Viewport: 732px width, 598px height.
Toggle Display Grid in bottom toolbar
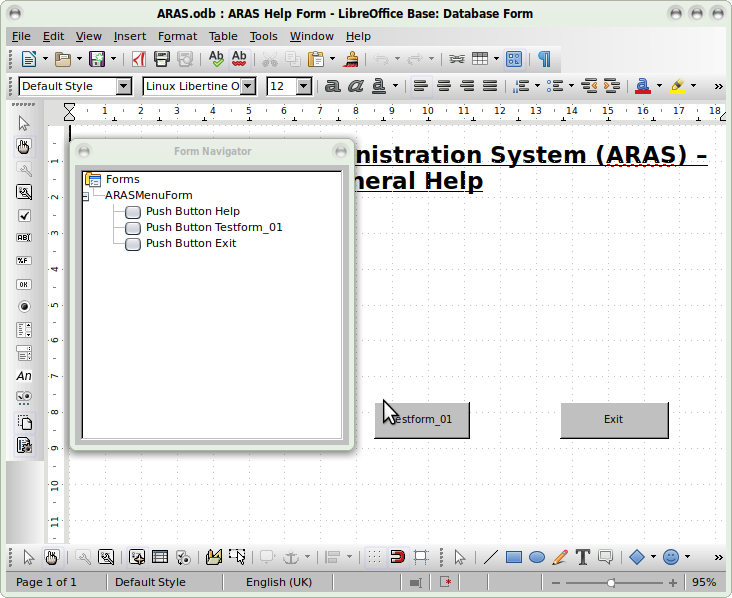(374, 557)
